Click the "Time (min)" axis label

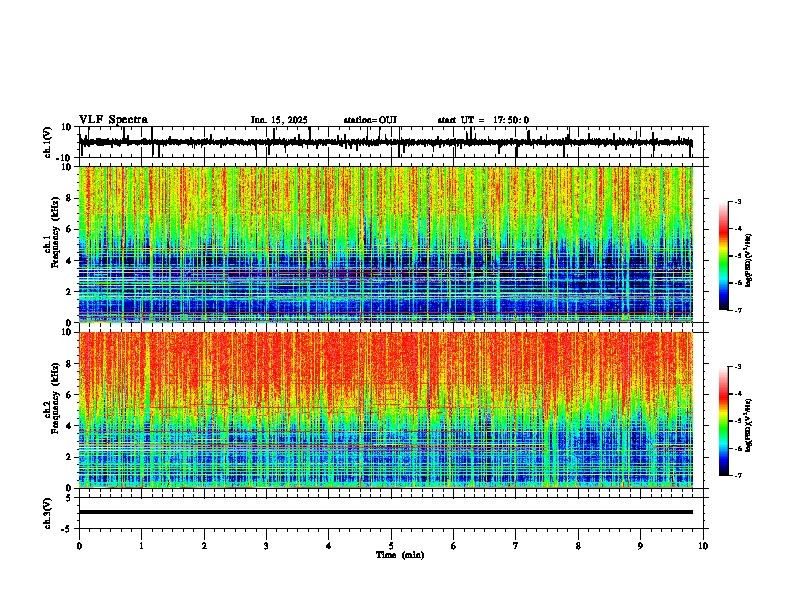pos(400,555)
